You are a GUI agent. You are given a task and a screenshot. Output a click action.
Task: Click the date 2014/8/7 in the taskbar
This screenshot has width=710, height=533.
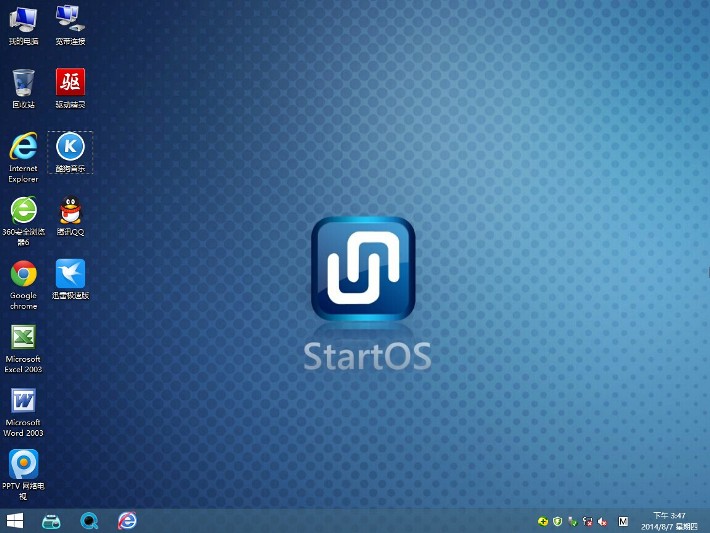657,527
